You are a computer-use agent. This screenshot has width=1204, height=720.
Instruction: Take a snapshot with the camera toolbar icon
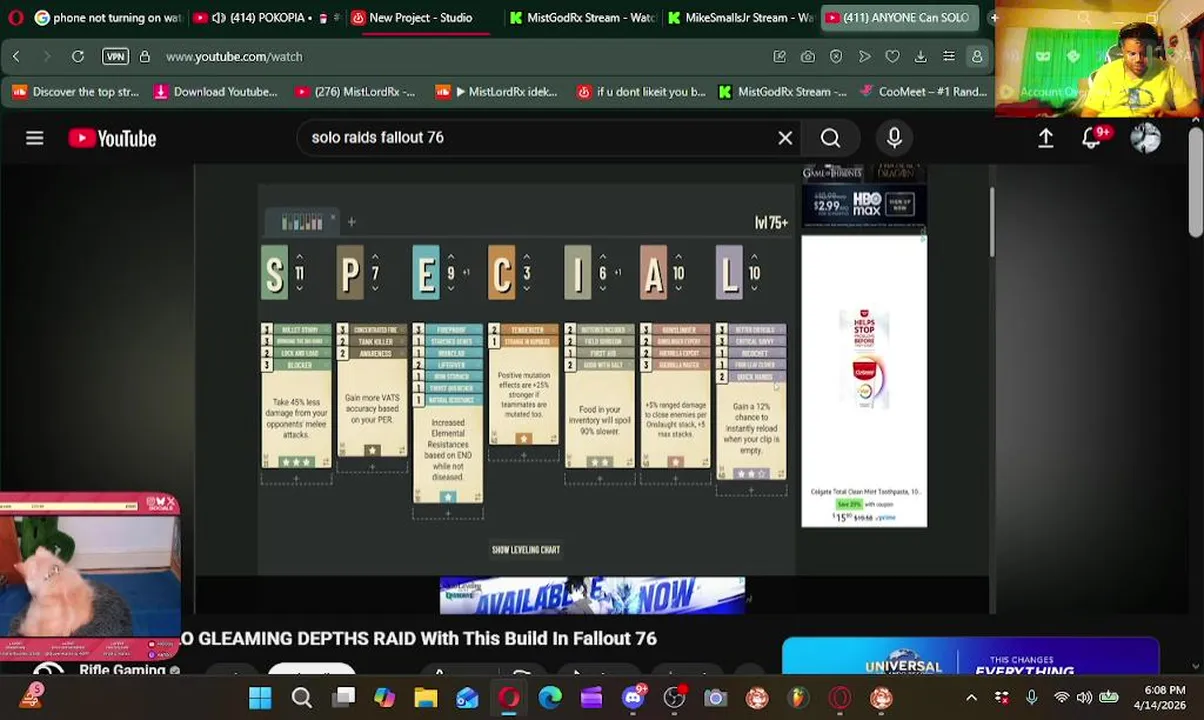(x=807, y=57)
